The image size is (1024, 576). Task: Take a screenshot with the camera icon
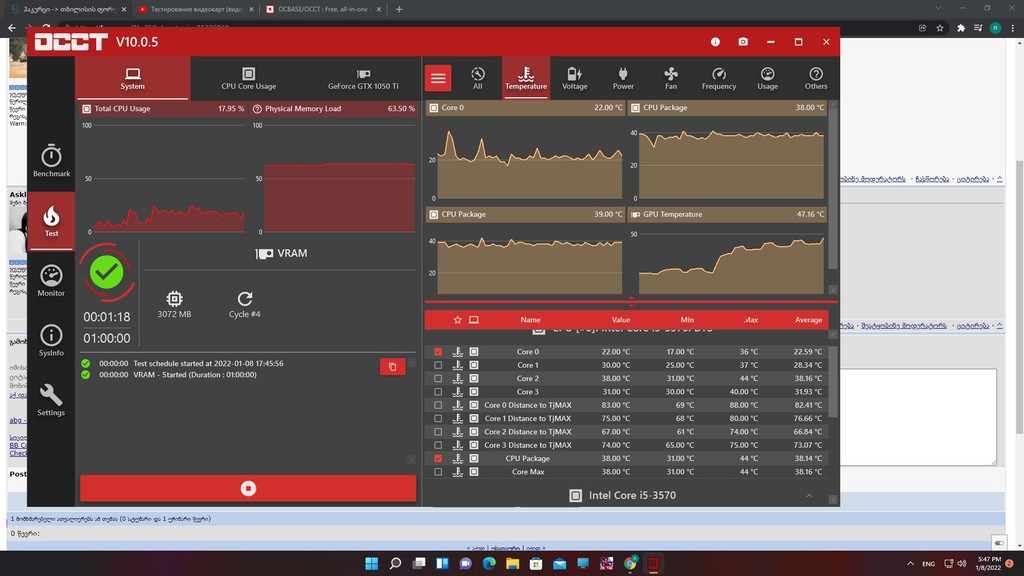point(743,42)
